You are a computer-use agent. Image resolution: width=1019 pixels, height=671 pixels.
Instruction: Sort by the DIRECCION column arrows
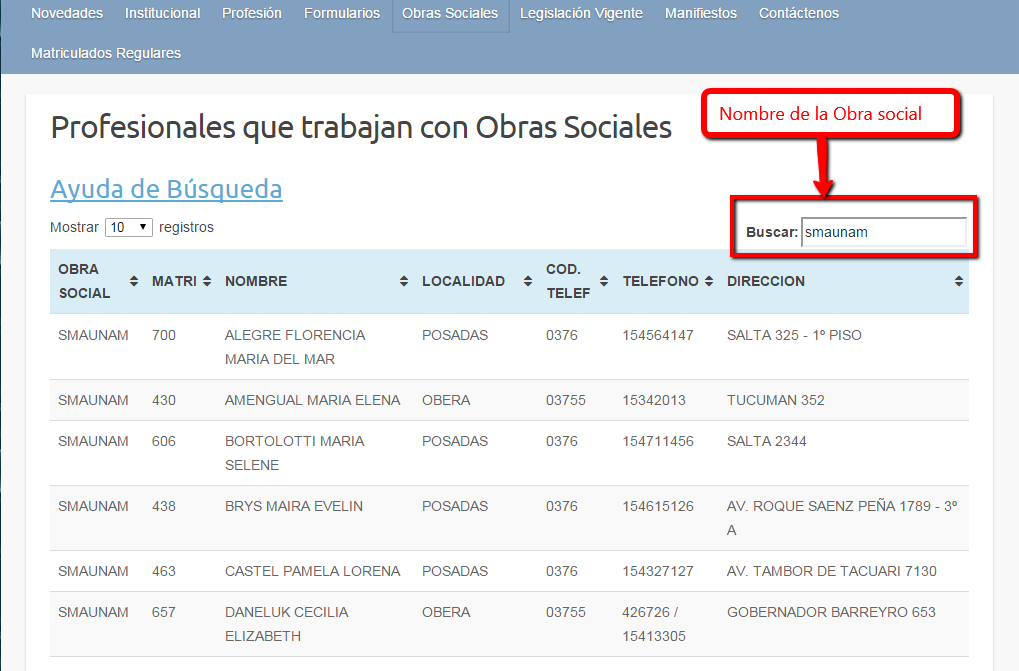(x=959, y=281)
